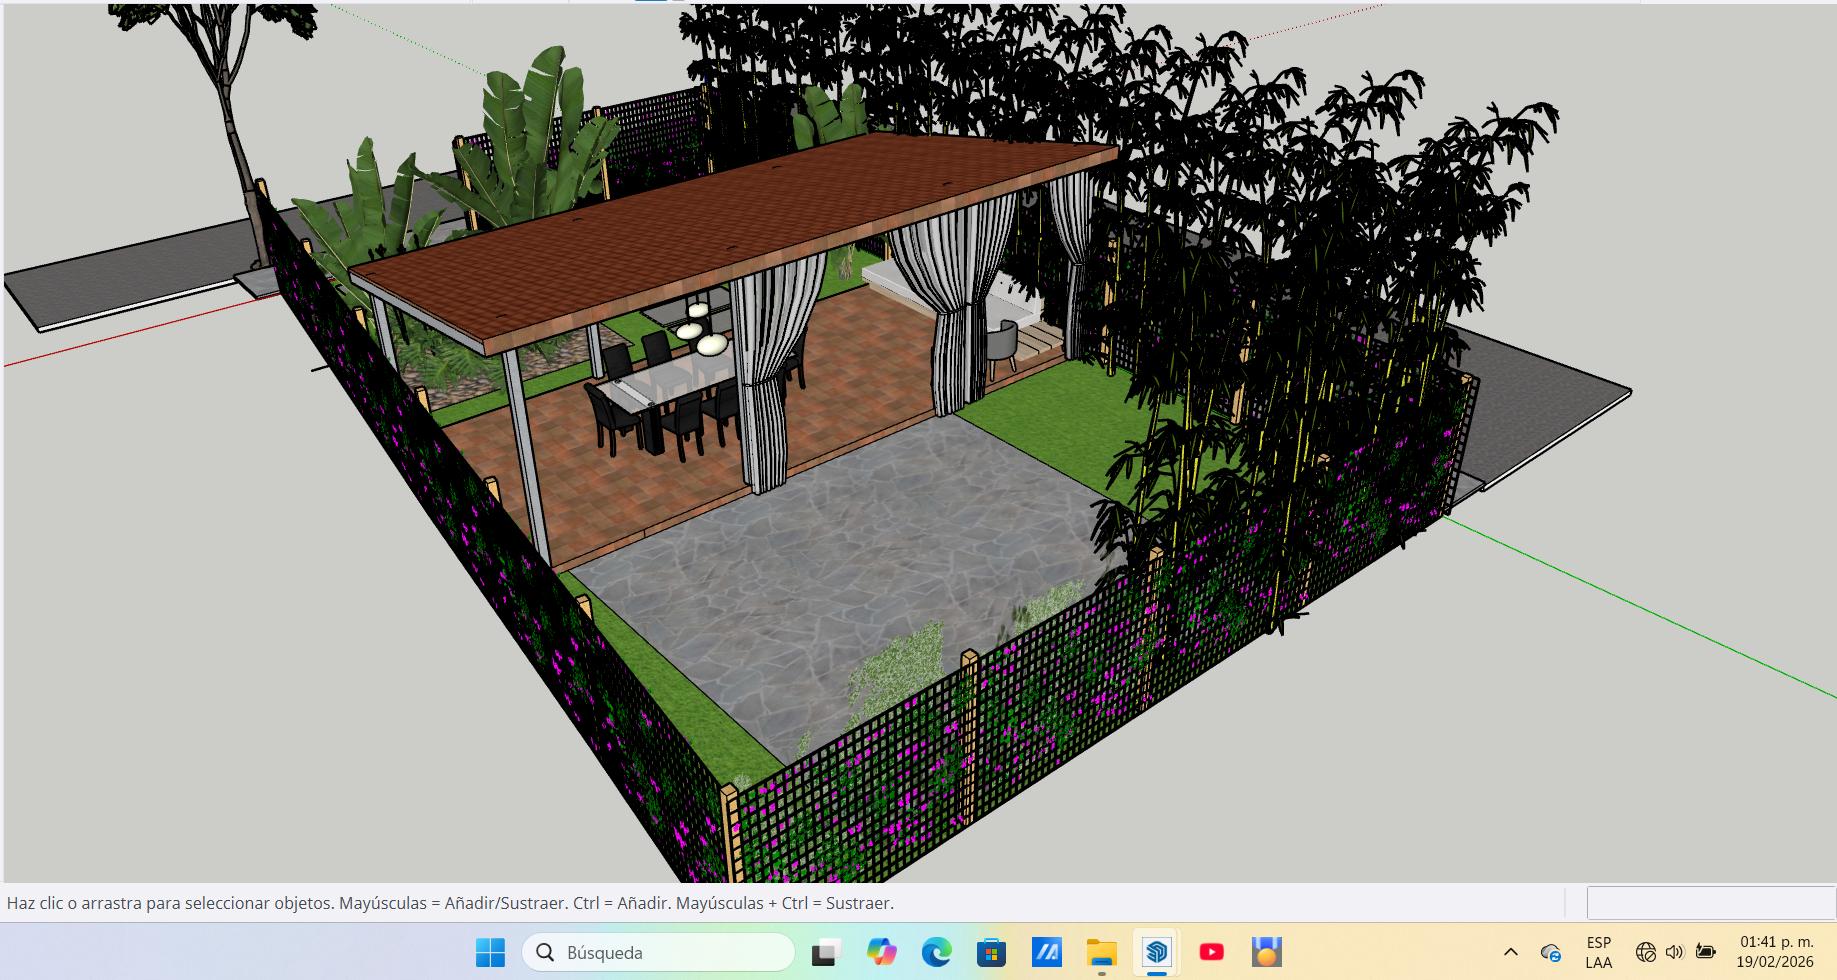The width and height of the screenshot is (1837, 980).
Task: Open the ESP LAA input language switcher
Action: [x=1598, y=952]
